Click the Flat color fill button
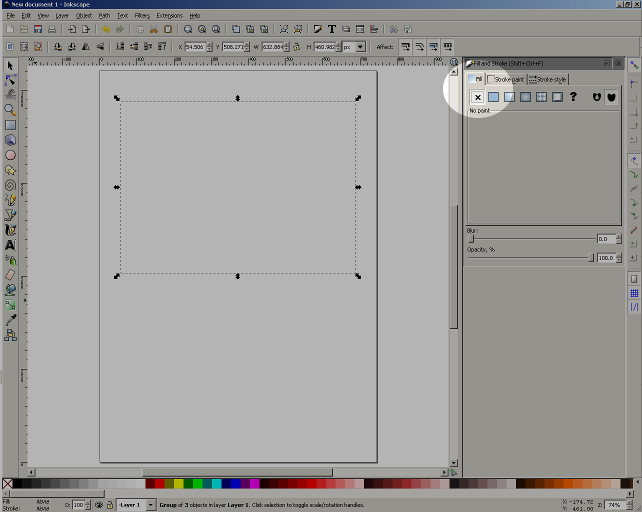The height and width of the screenshot is (512, 642). (493, 97)
